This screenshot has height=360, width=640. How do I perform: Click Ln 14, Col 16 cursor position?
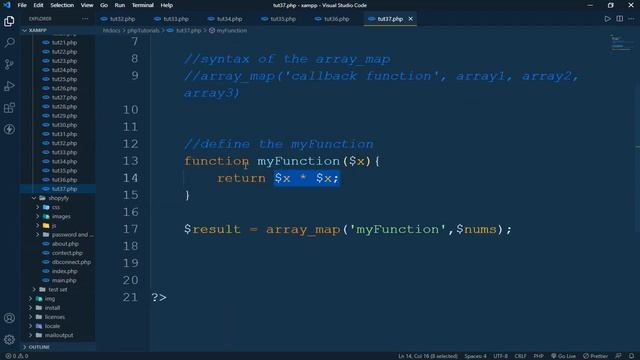pos(428,356)
